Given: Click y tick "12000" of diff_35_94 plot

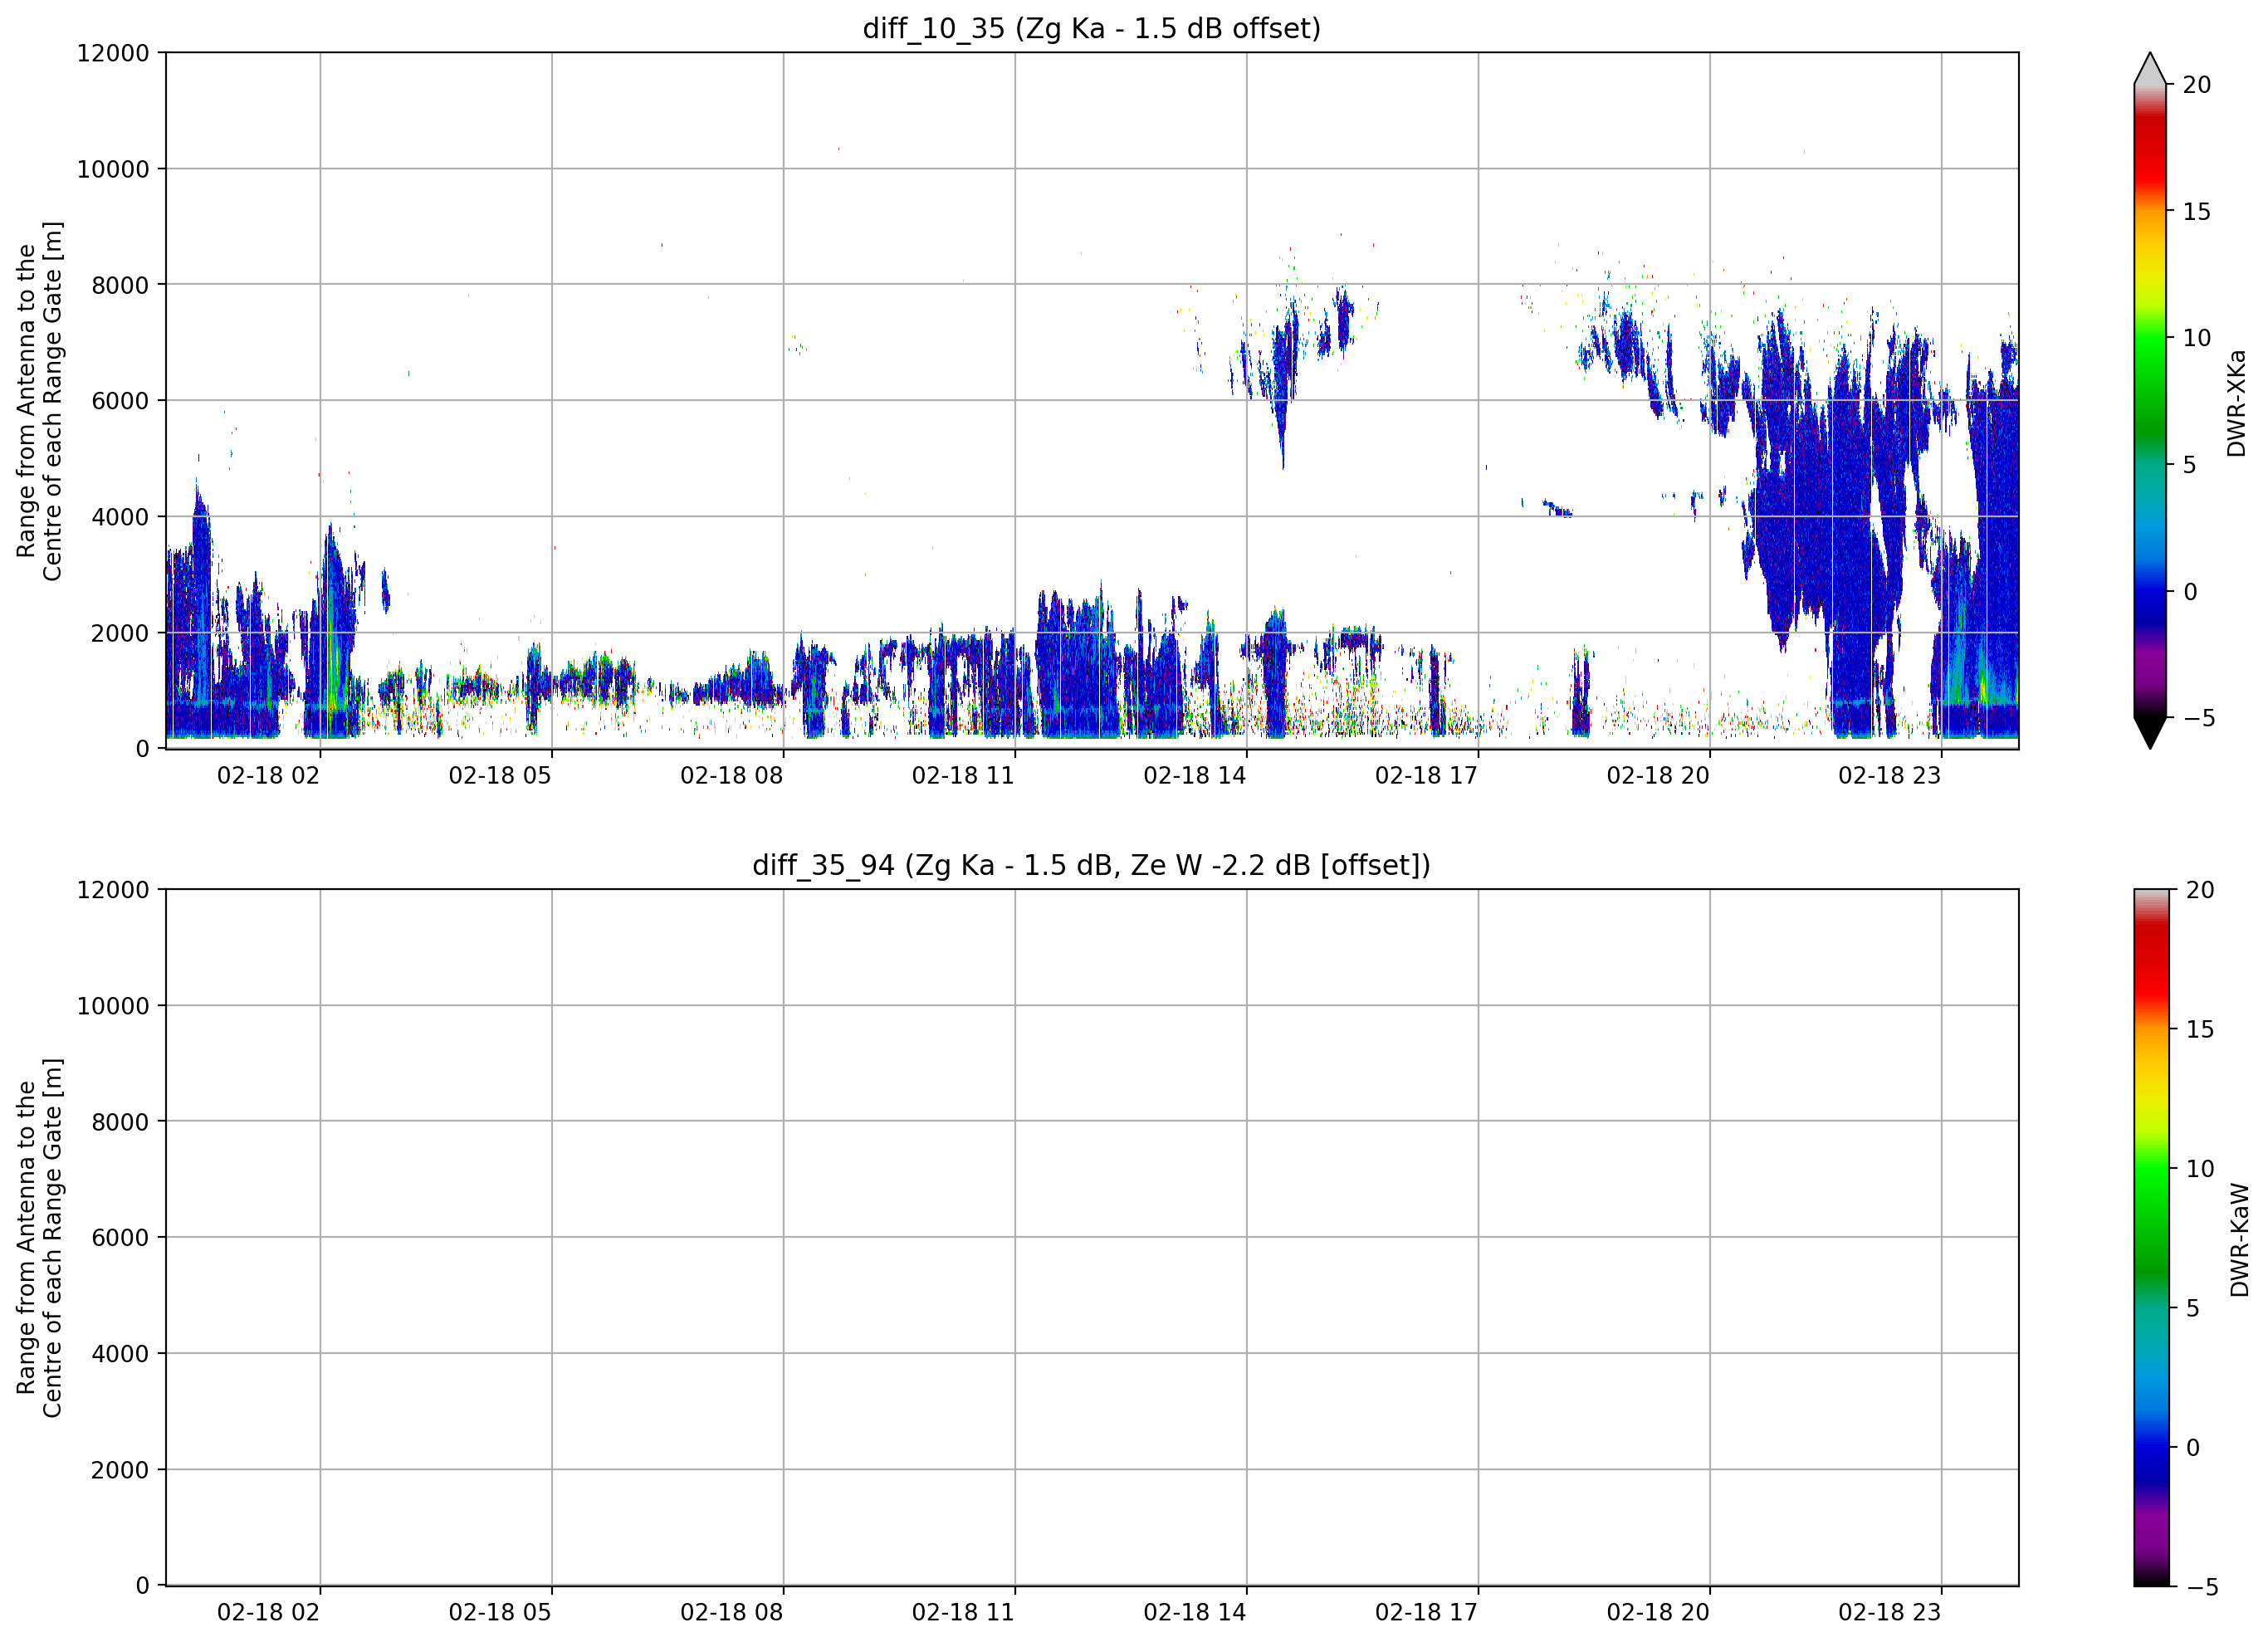Looking at the screenshot, I should click(113, 890).
